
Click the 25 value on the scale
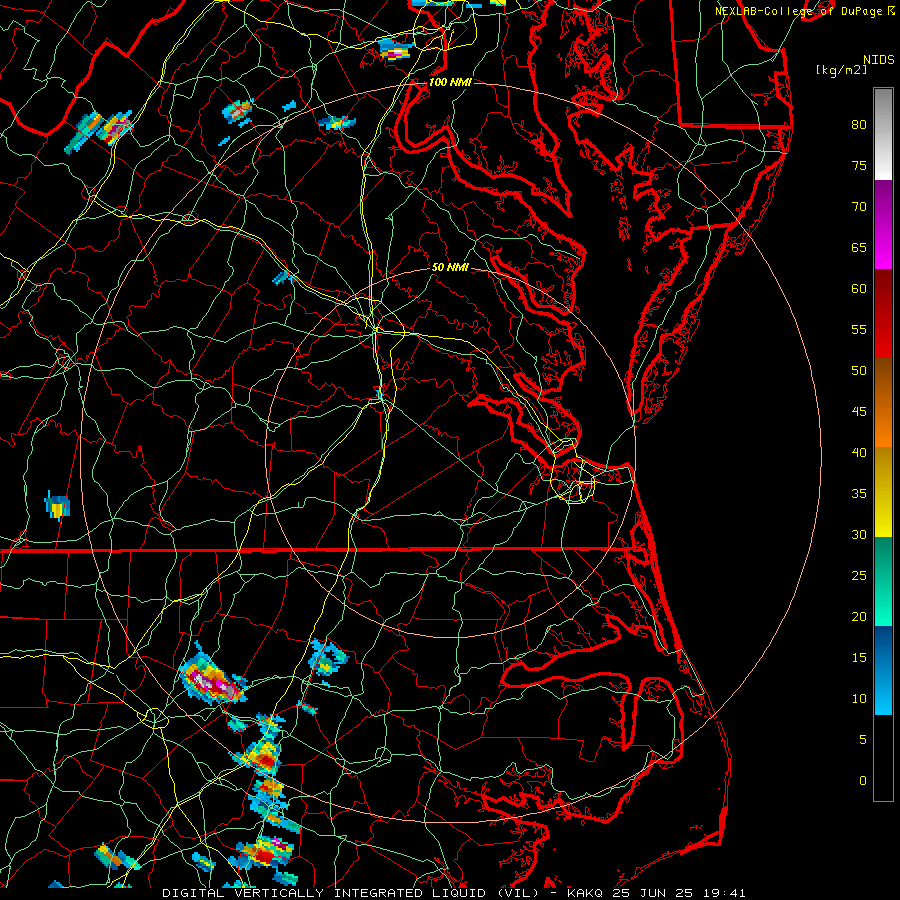tap(859, 576)
